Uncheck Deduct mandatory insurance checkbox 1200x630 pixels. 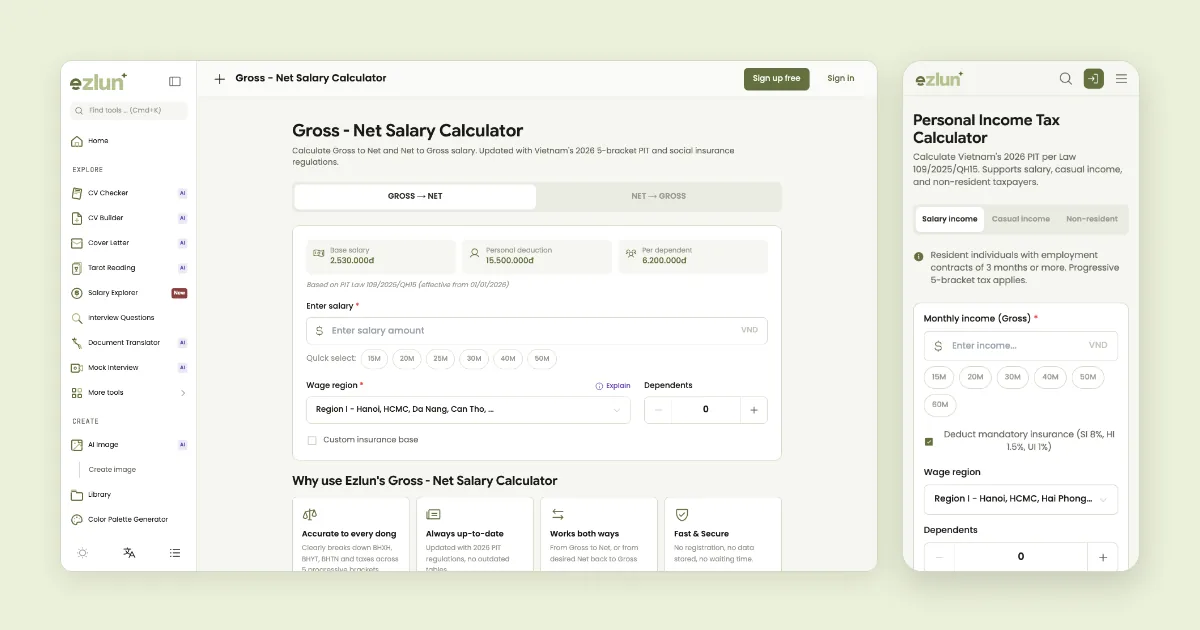[929, 441]
